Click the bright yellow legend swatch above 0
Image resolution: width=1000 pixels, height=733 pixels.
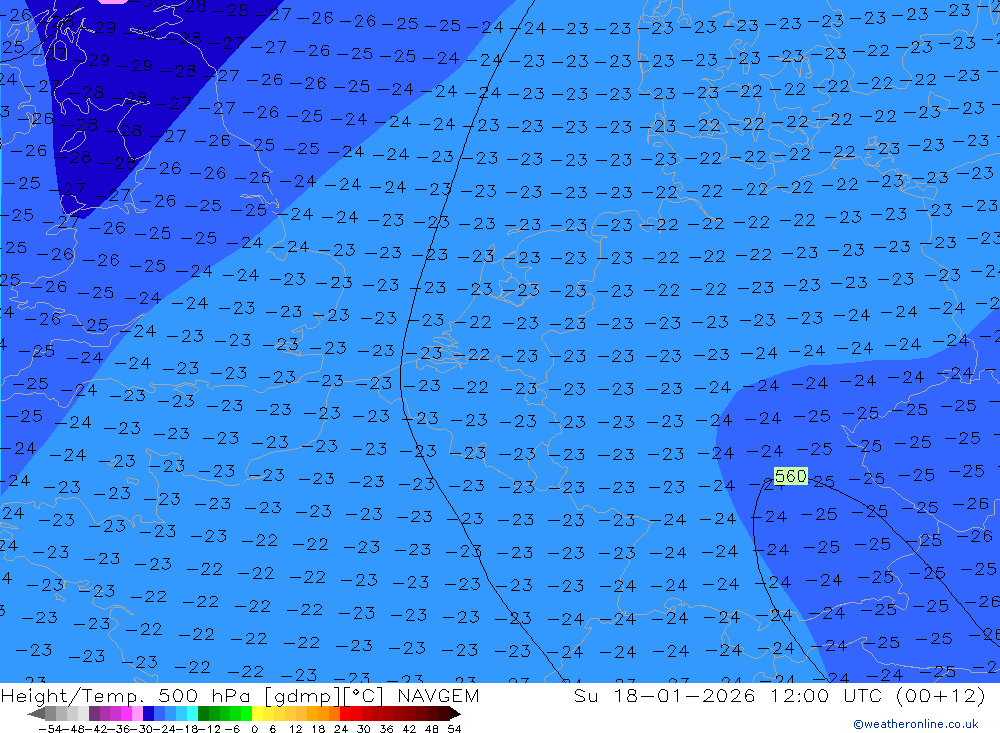coord(257,714)
